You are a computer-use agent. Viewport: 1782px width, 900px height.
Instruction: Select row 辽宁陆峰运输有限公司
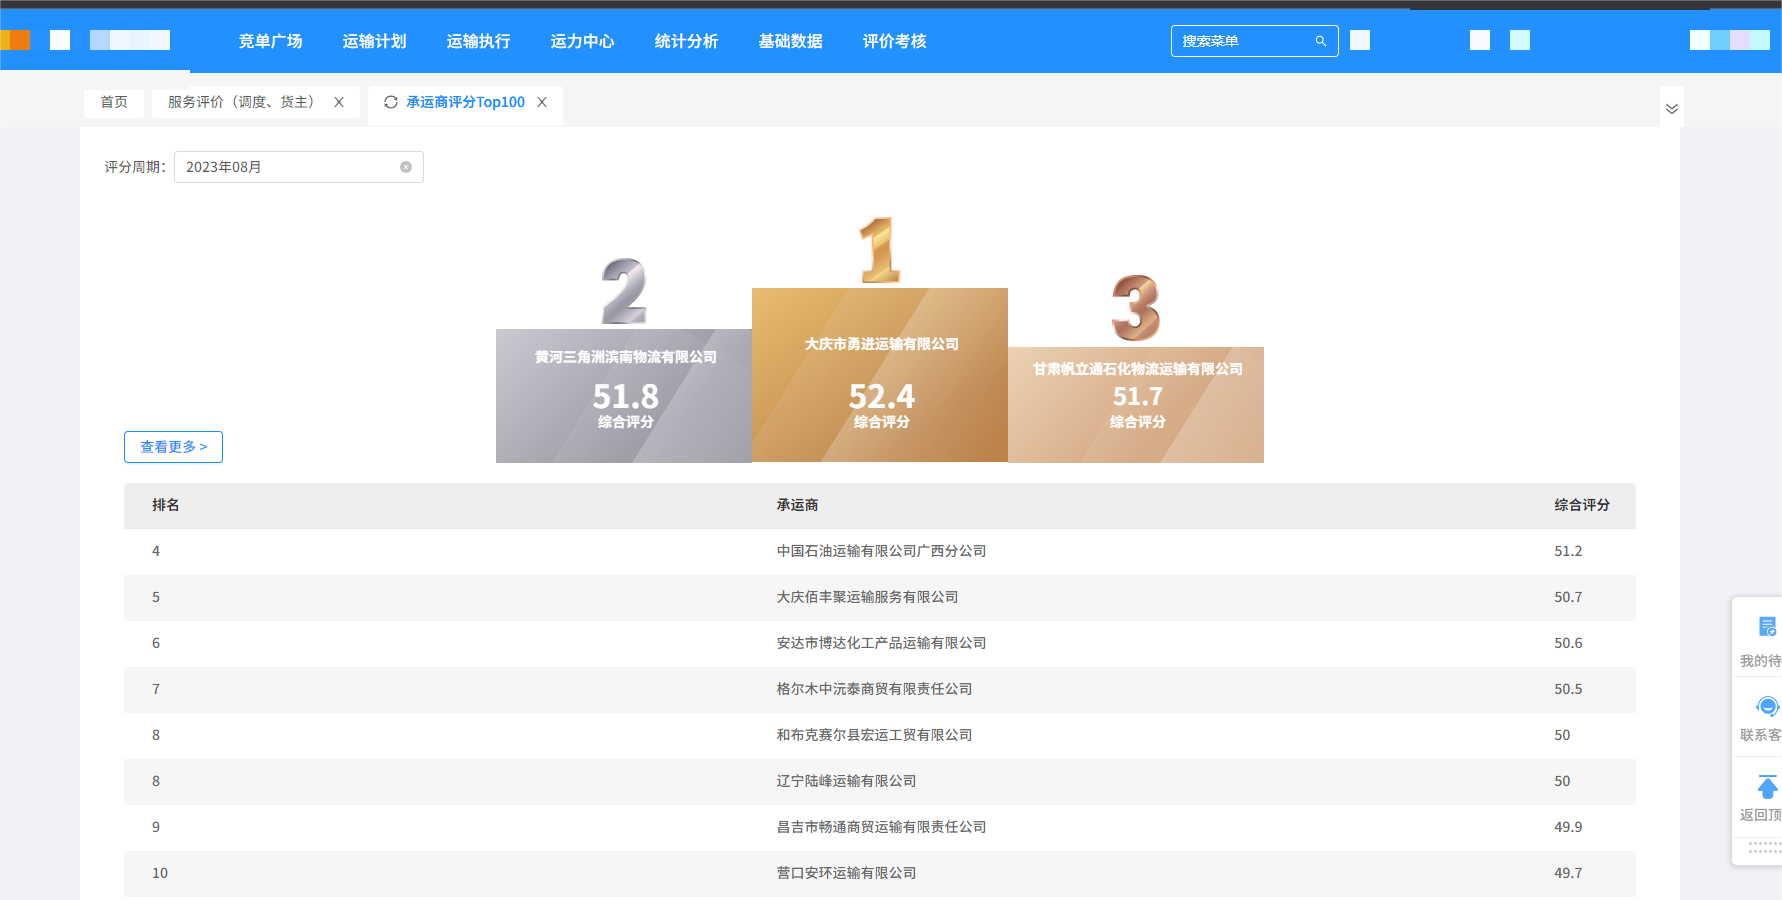(880, 781)
